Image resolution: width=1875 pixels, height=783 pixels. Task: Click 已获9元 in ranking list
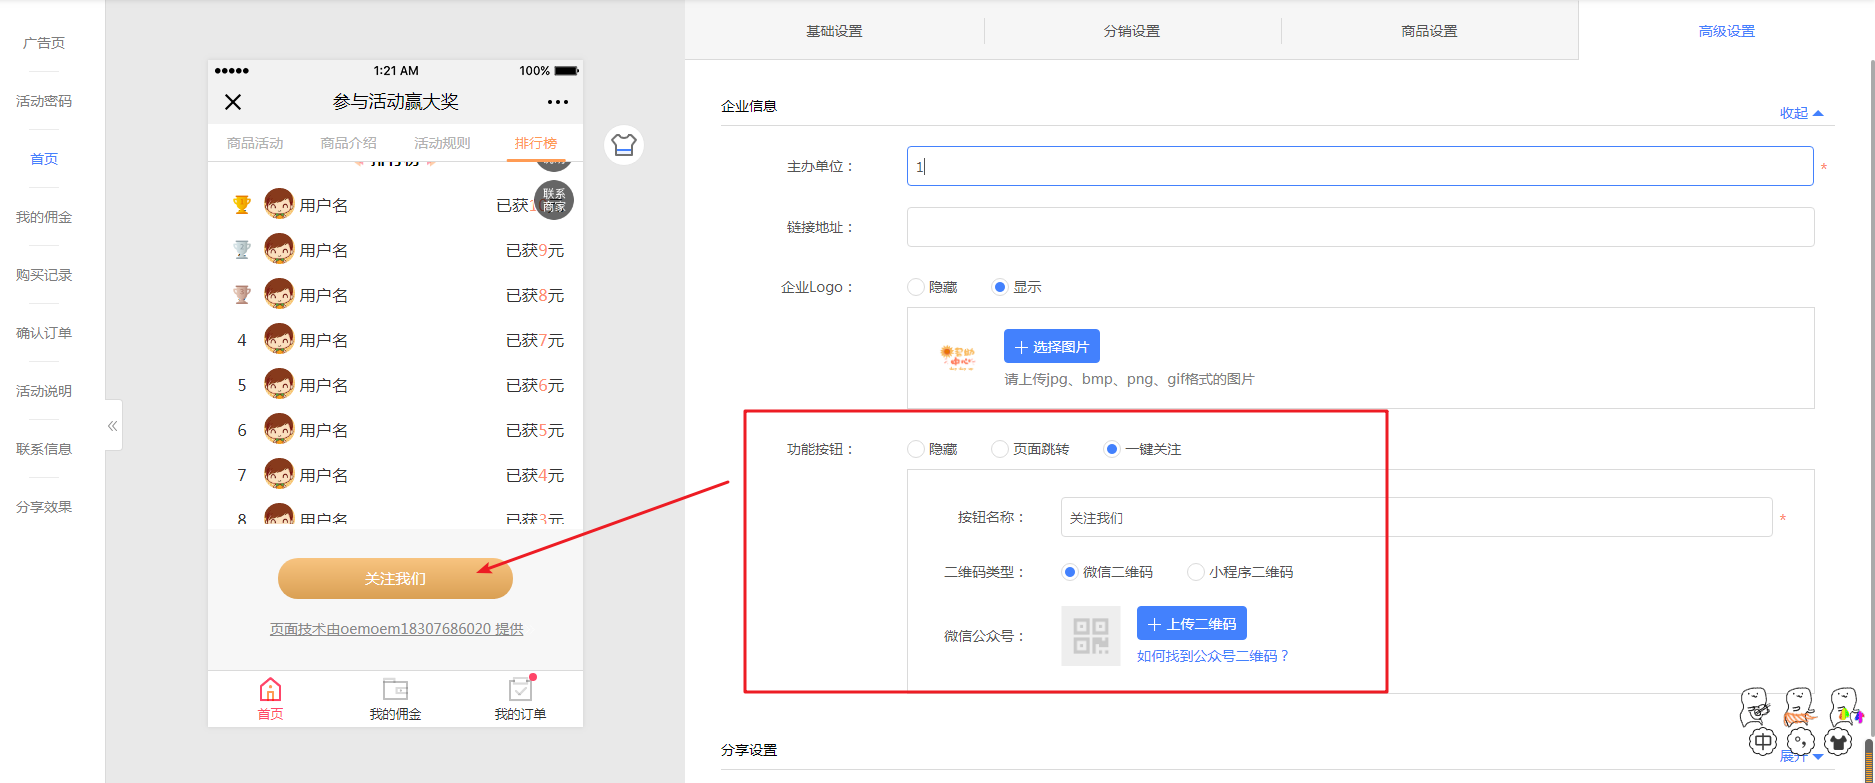(535, 250)
